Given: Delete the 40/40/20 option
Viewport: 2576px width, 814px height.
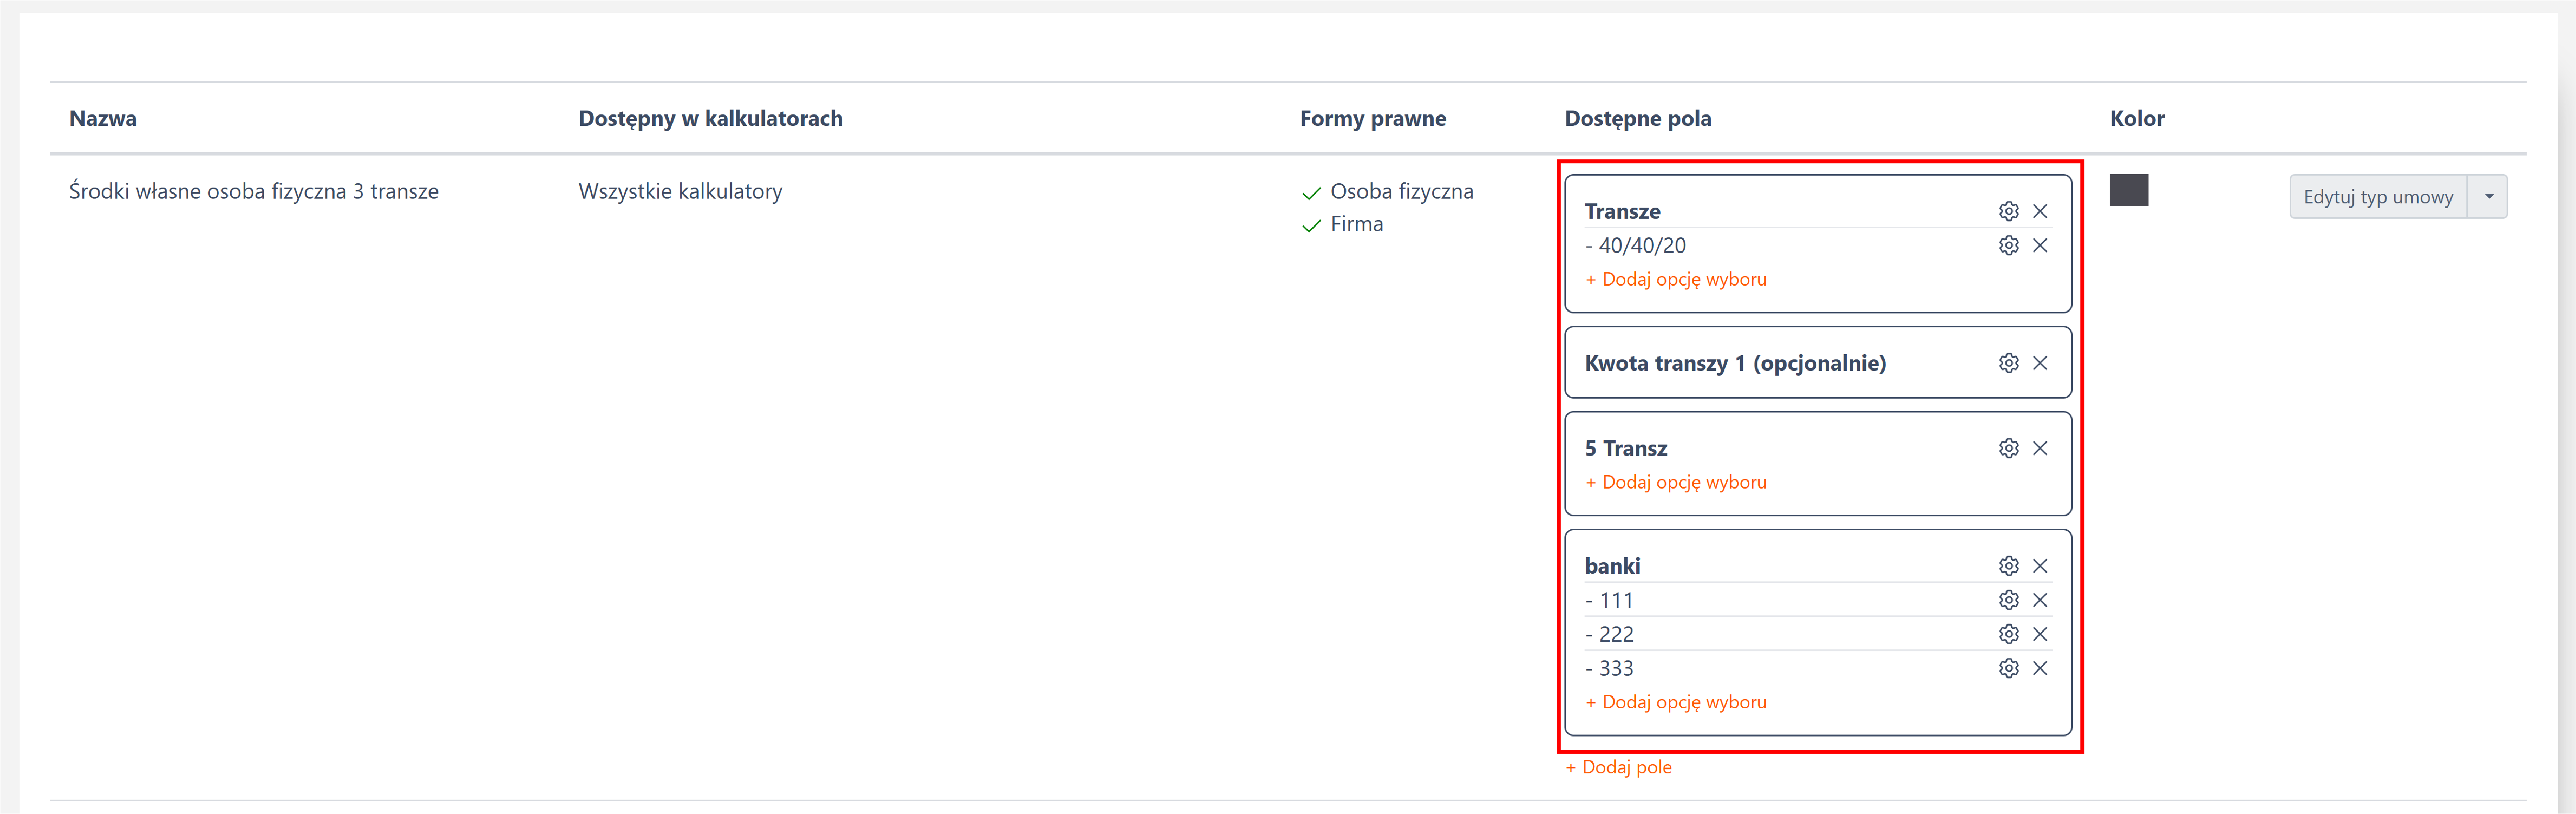Looking at the screenshot, I should [x=2040, y=245].
